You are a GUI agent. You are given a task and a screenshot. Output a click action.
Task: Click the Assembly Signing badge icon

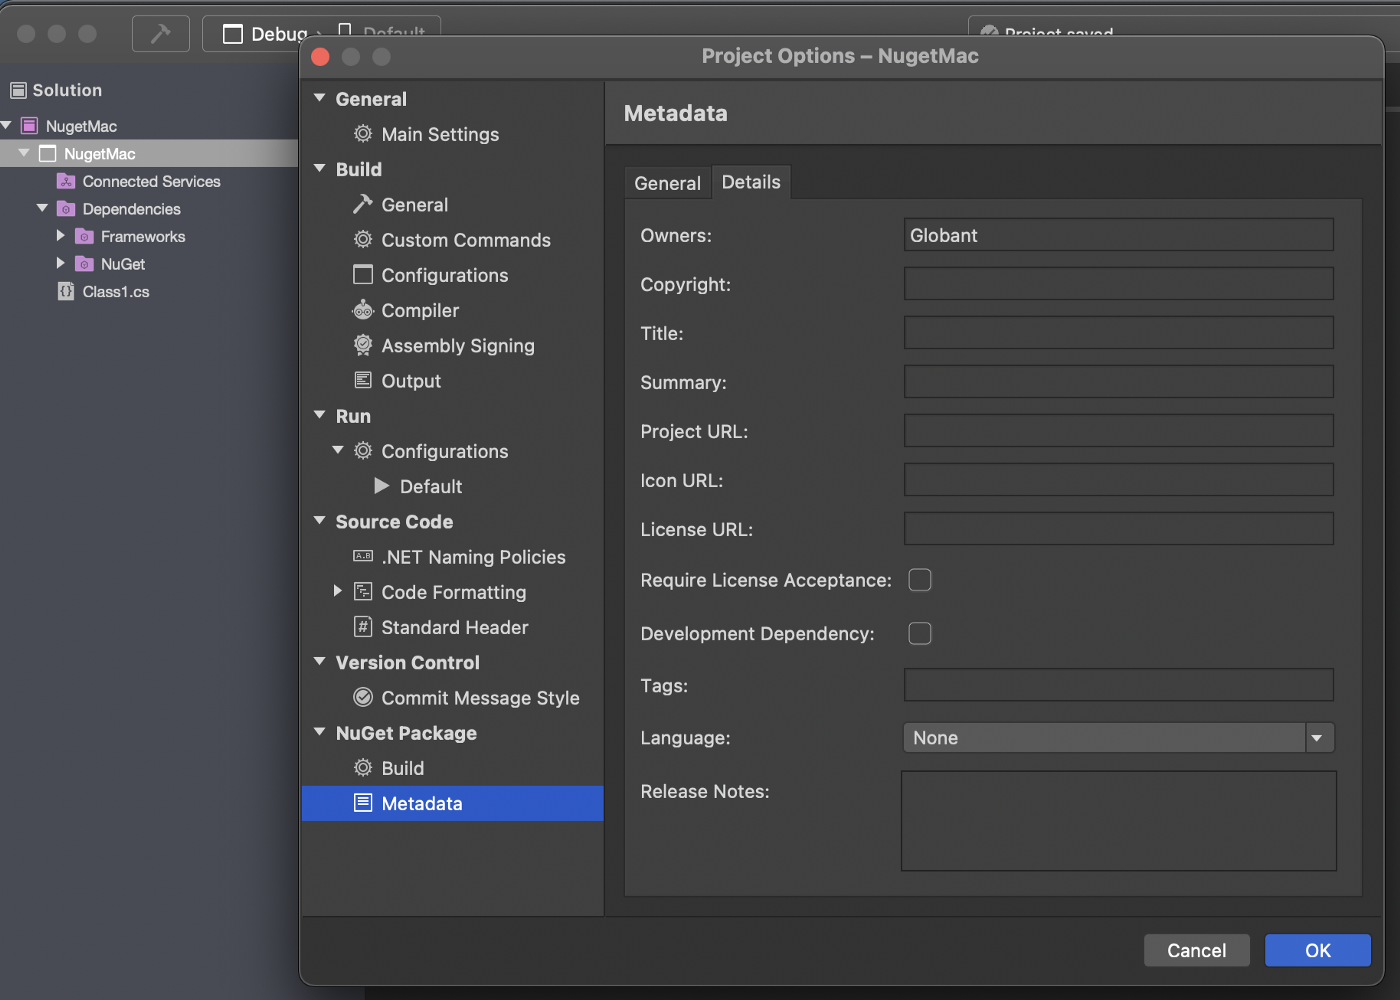coord(363,345)
